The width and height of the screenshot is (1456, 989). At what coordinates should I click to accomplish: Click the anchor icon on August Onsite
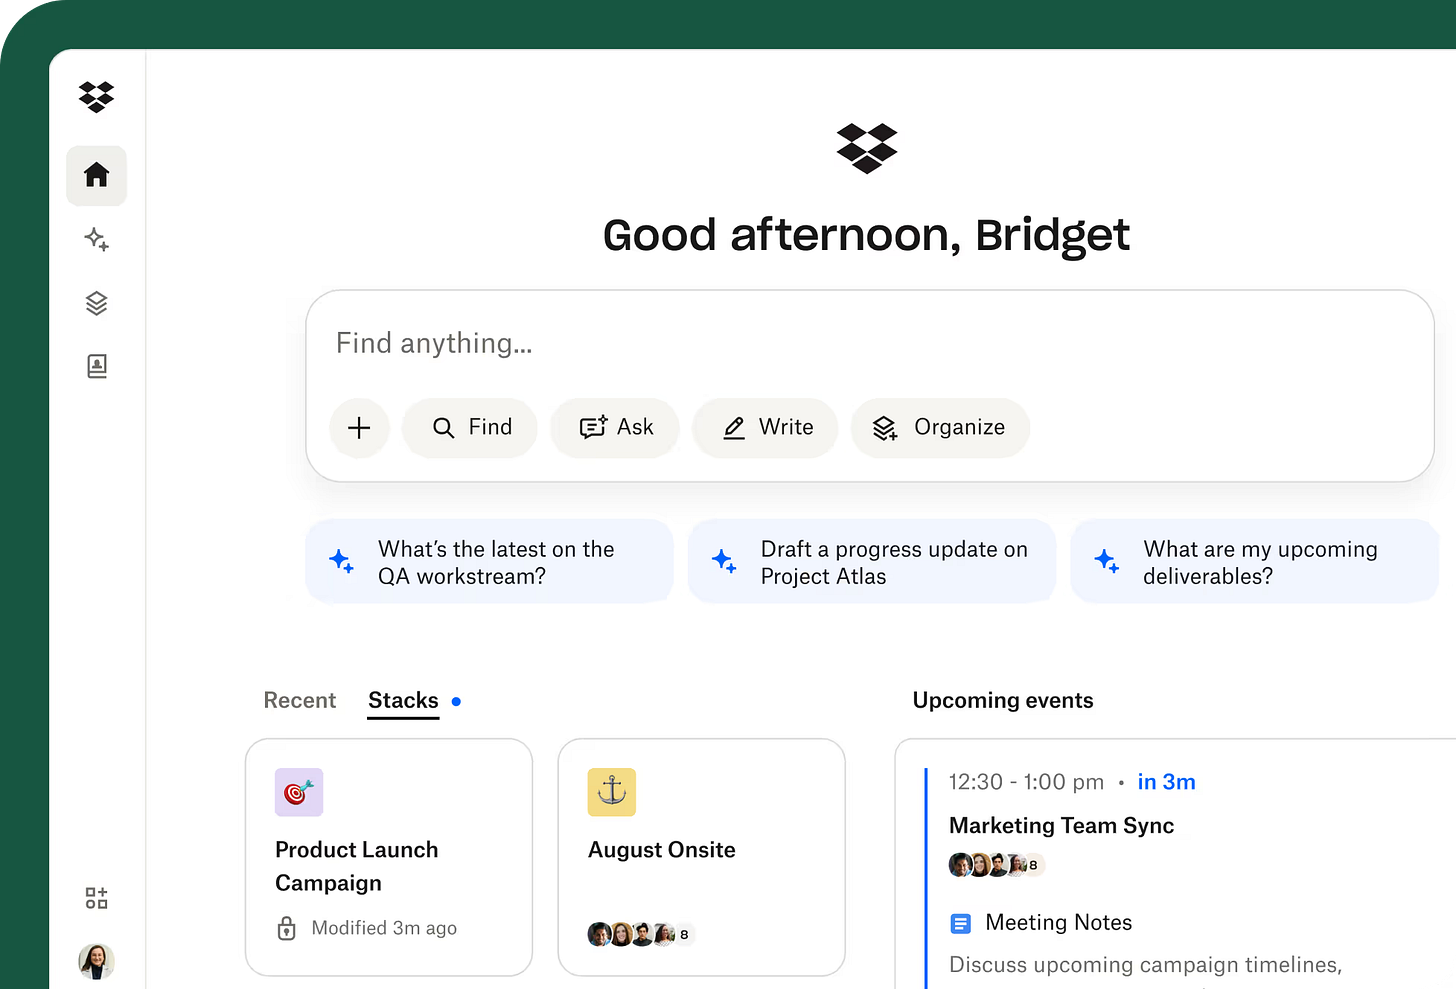(x=612, y=793)
